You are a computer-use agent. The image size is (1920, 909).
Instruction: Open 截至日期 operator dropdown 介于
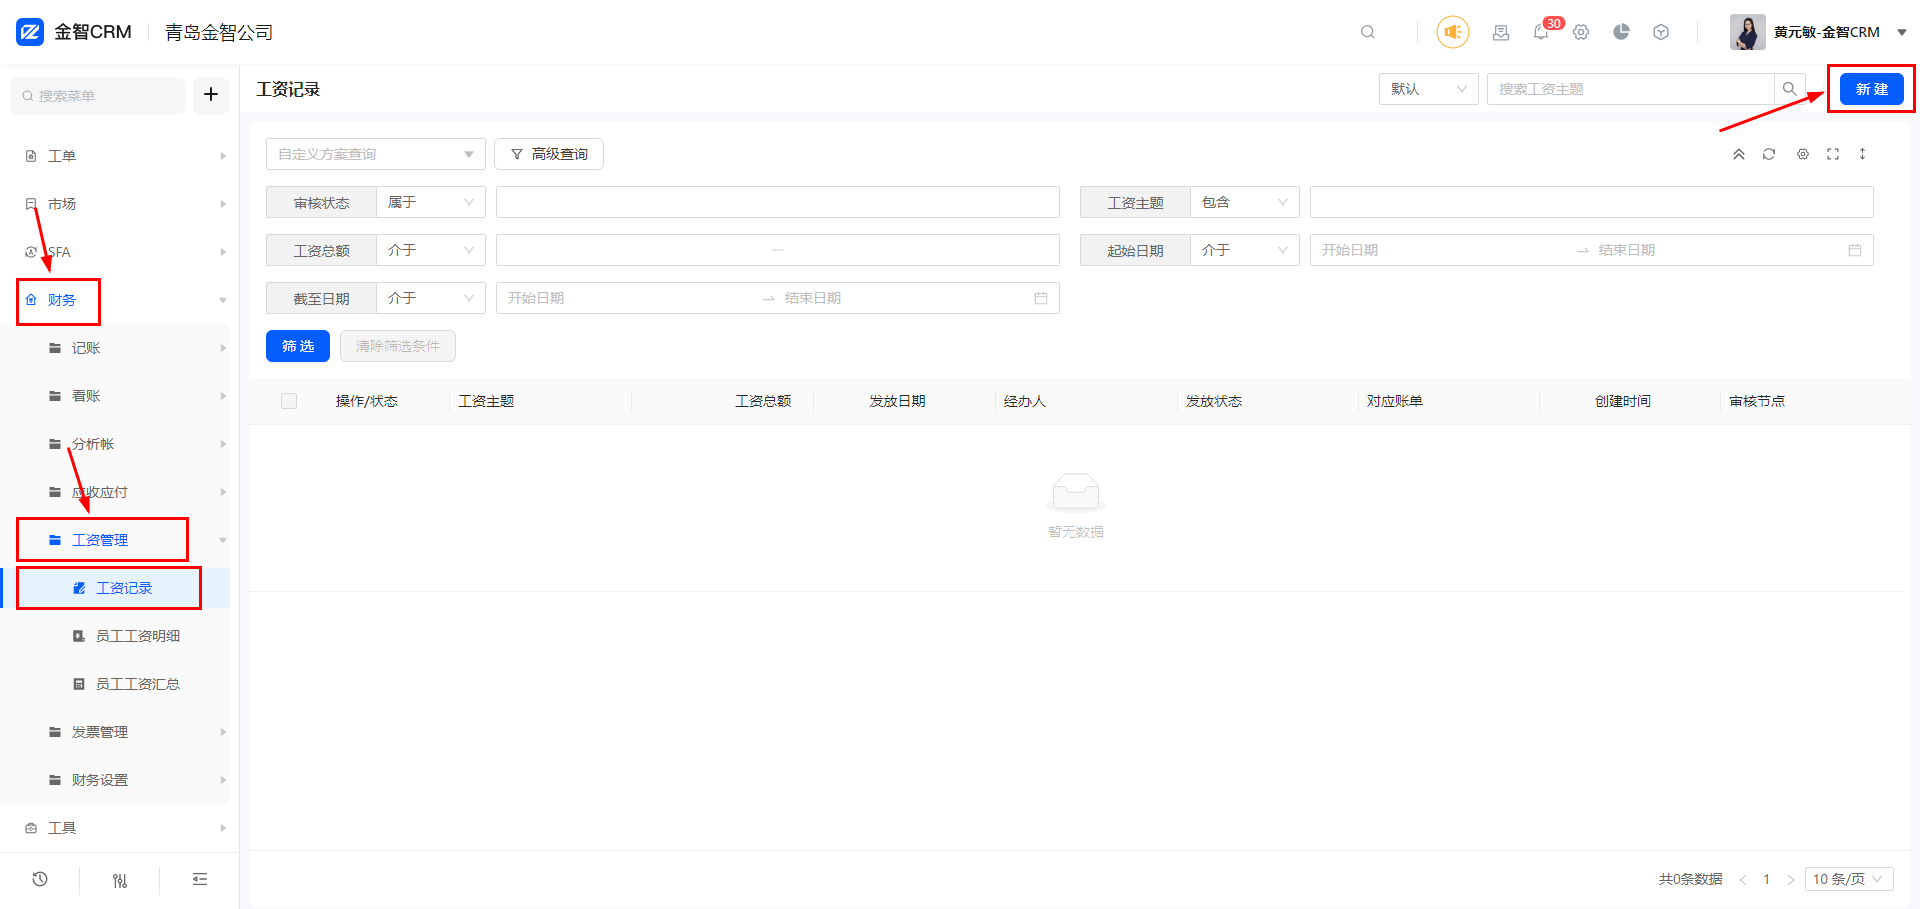pos(431,298)
